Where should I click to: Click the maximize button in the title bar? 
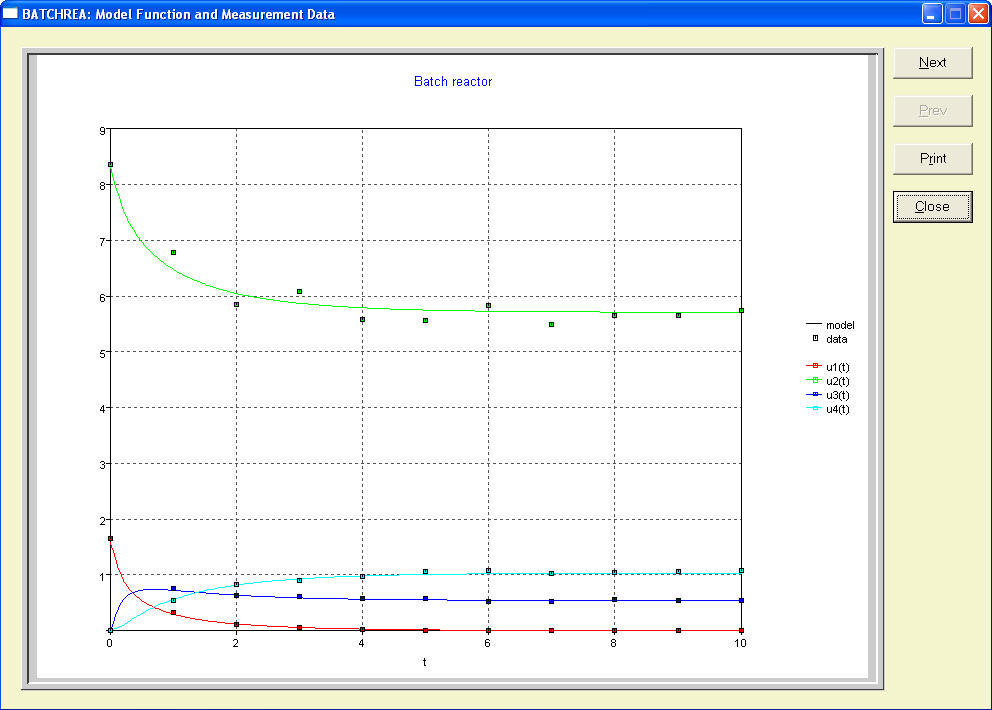[x=955, y=14]
